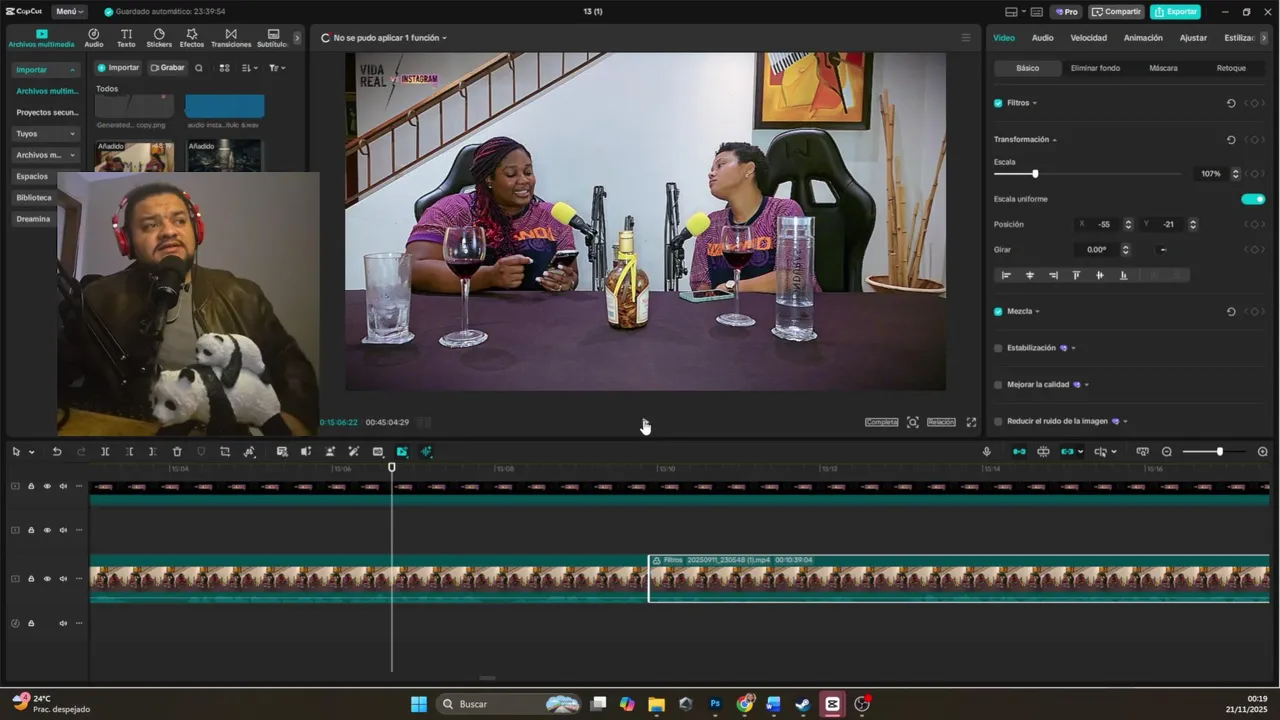The image size is (1280, 720).
Task: Click the record voiceover microphone icon
Action: point(986,452)
